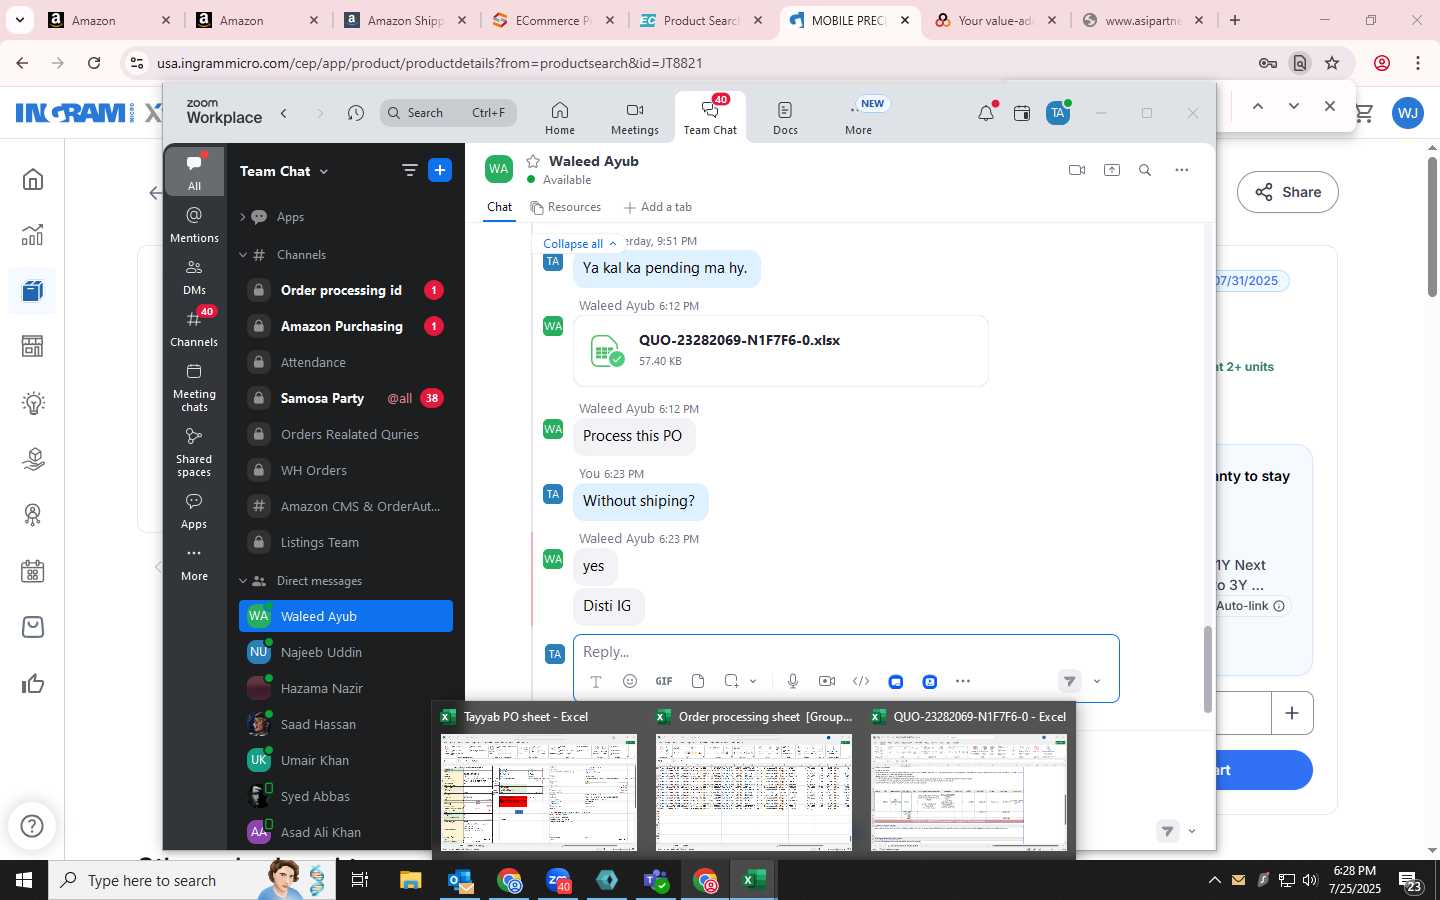Screen dimensions: 1440x900
Task: Open Zoom notifications bell icon
Action: [x=986, y=113]
